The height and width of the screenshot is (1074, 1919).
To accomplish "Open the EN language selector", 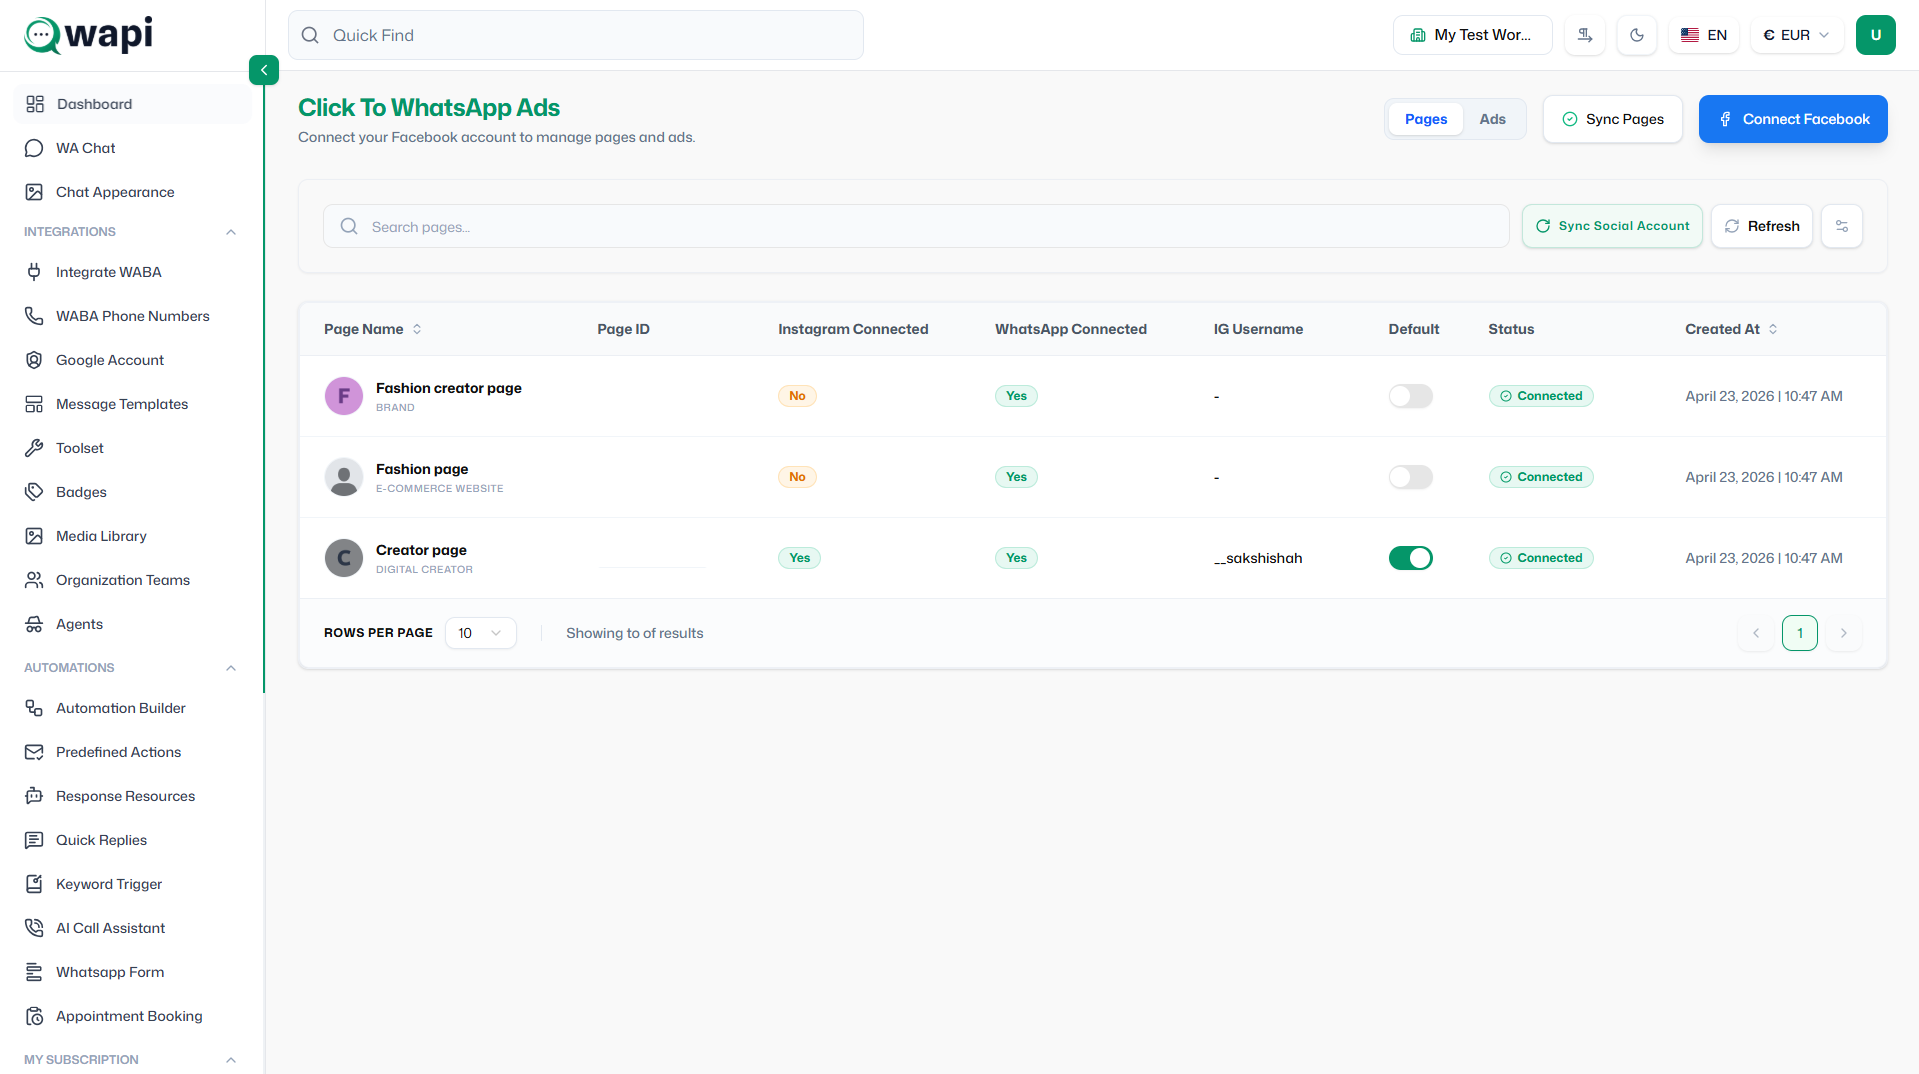I will (1704, 35).
